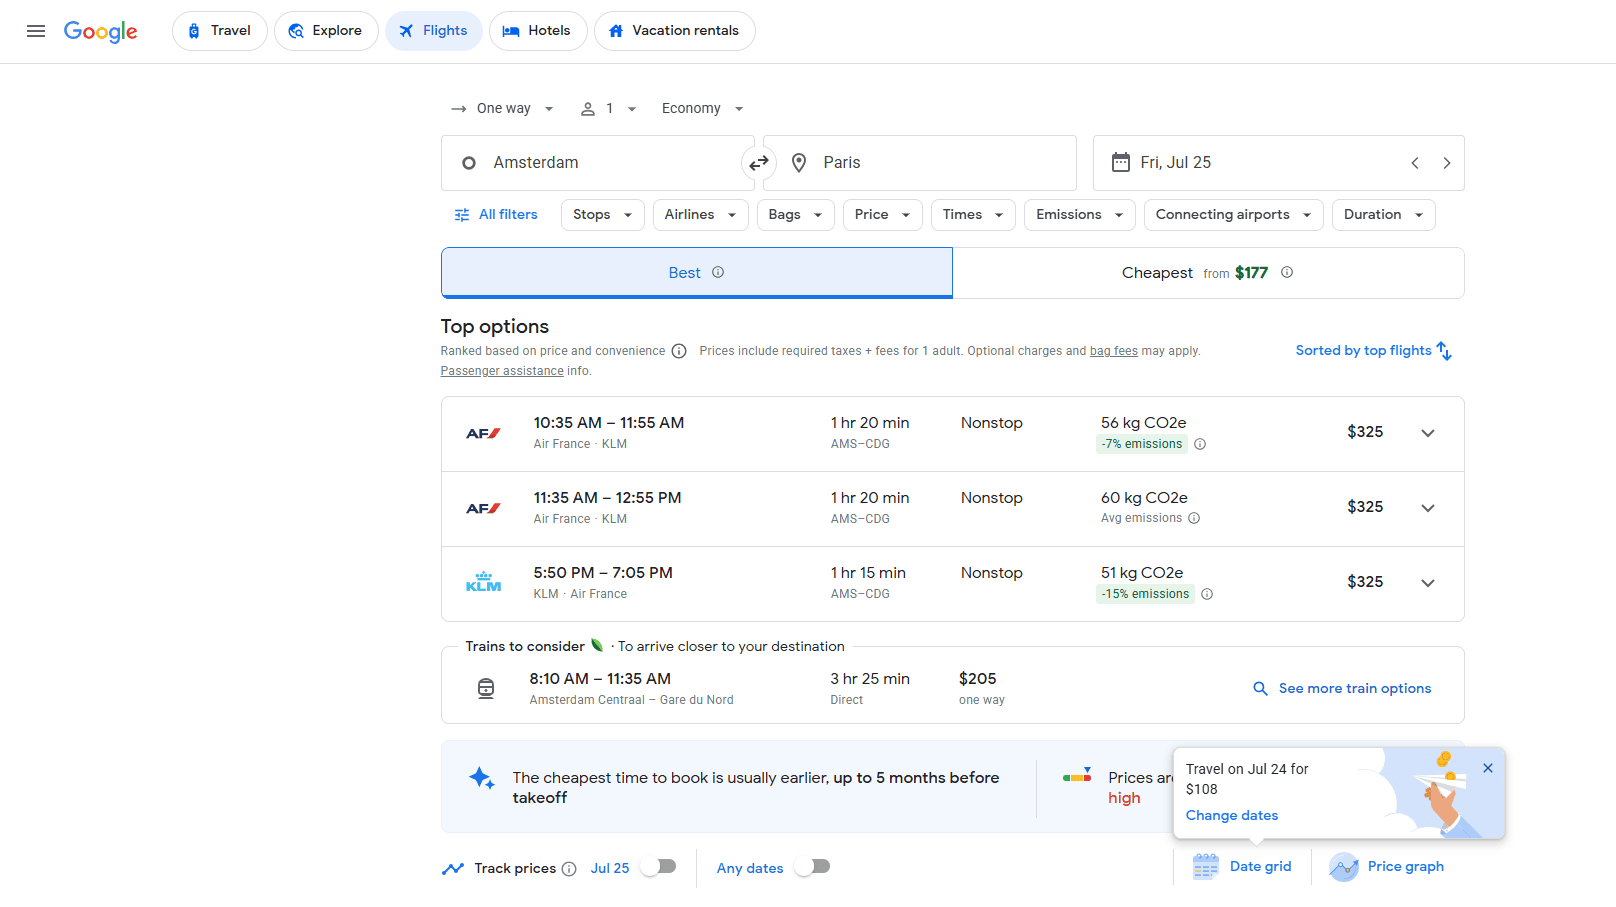Go to next departure date

coord(1446,163)
